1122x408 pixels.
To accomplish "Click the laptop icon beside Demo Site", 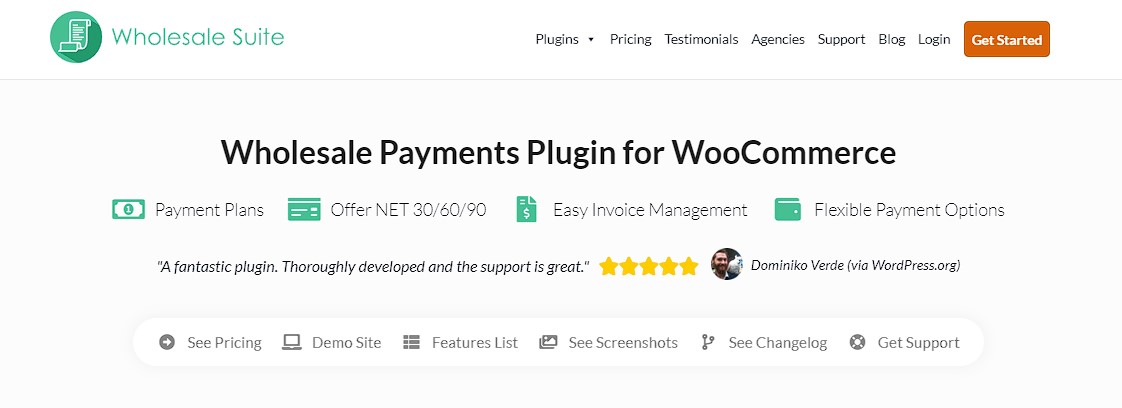I will pyautogui.click(x=291, y=342).
